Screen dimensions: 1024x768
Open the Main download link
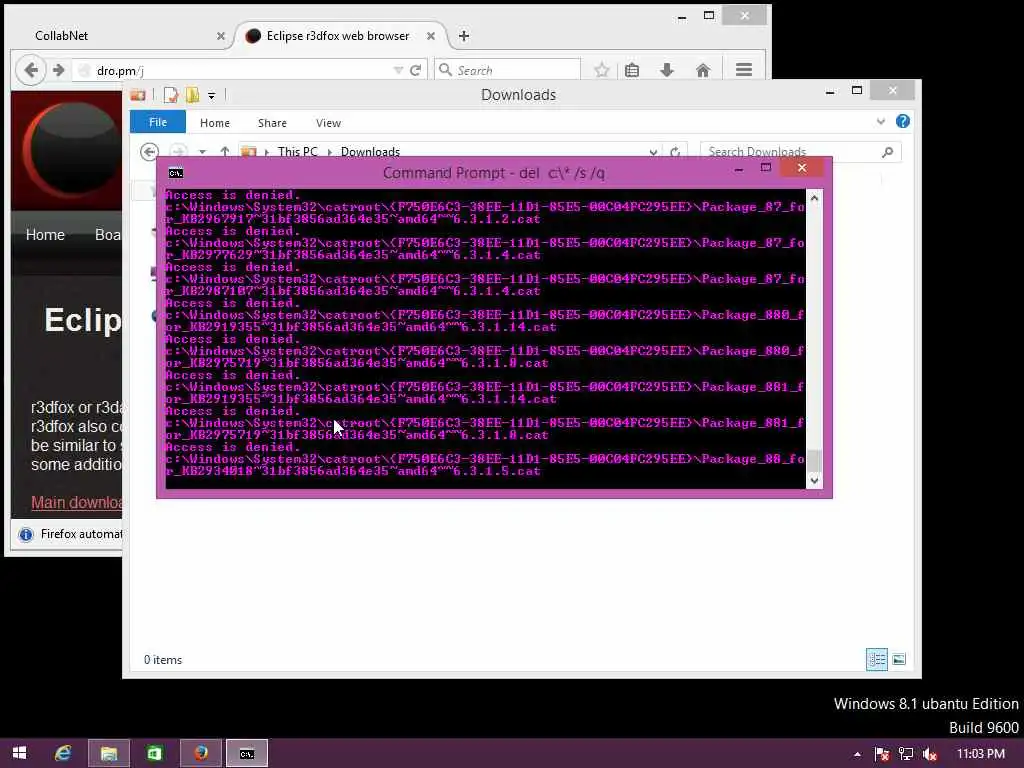coord(76,502)
